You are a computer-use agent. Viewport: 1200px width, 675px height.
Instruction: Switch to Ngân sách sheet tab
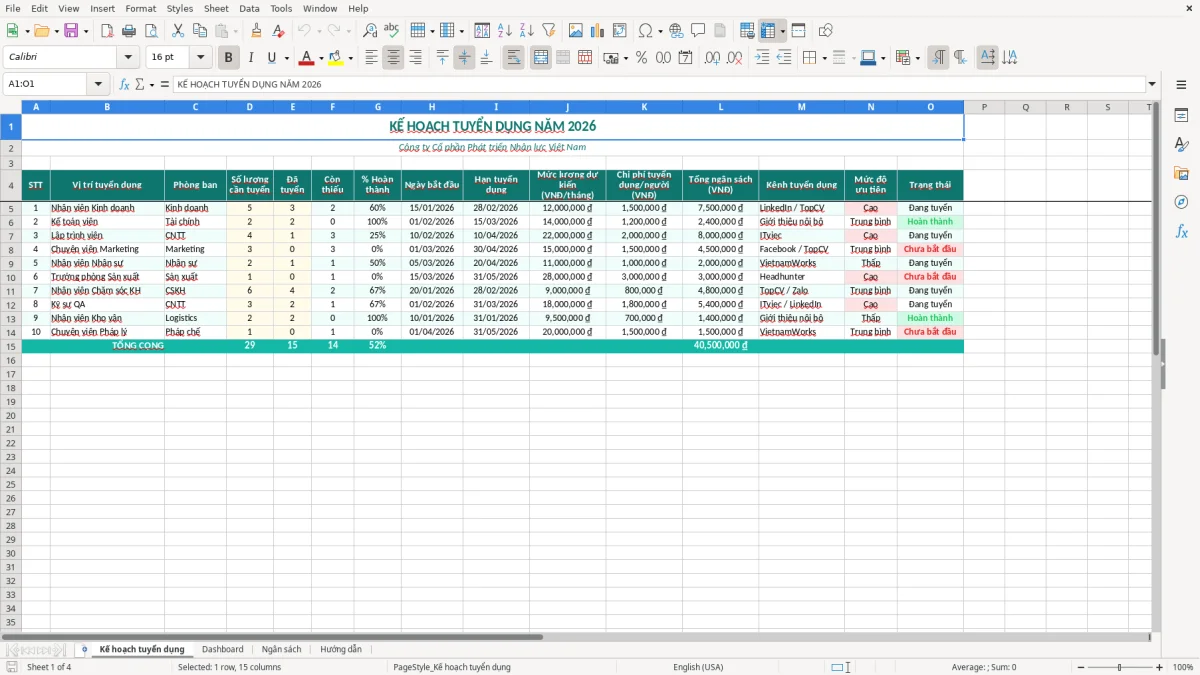pyautogui.click(x=281, y=650)
